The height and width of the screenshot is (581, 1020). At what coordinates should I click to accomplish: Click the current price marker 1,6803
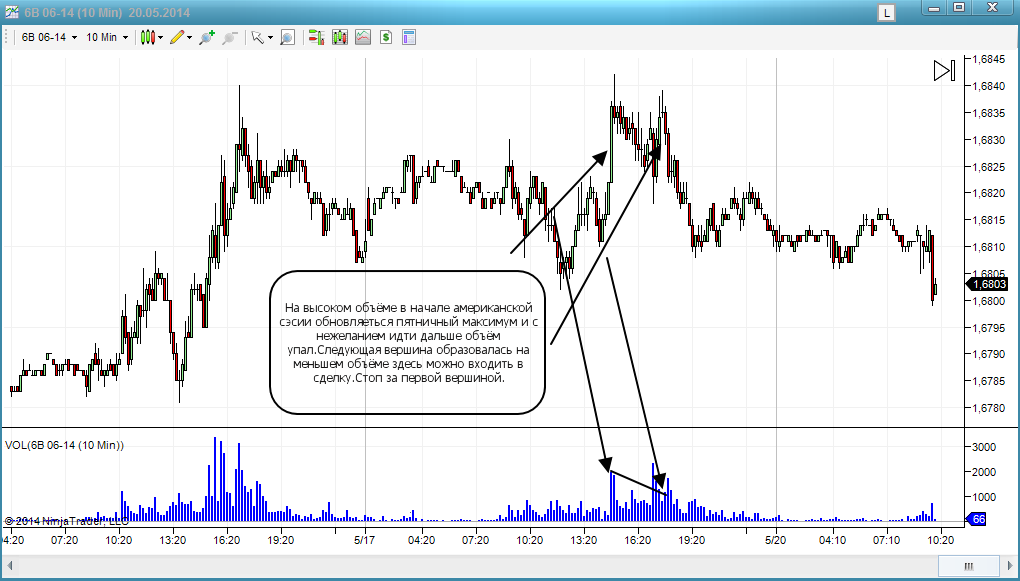click(988, 284)
